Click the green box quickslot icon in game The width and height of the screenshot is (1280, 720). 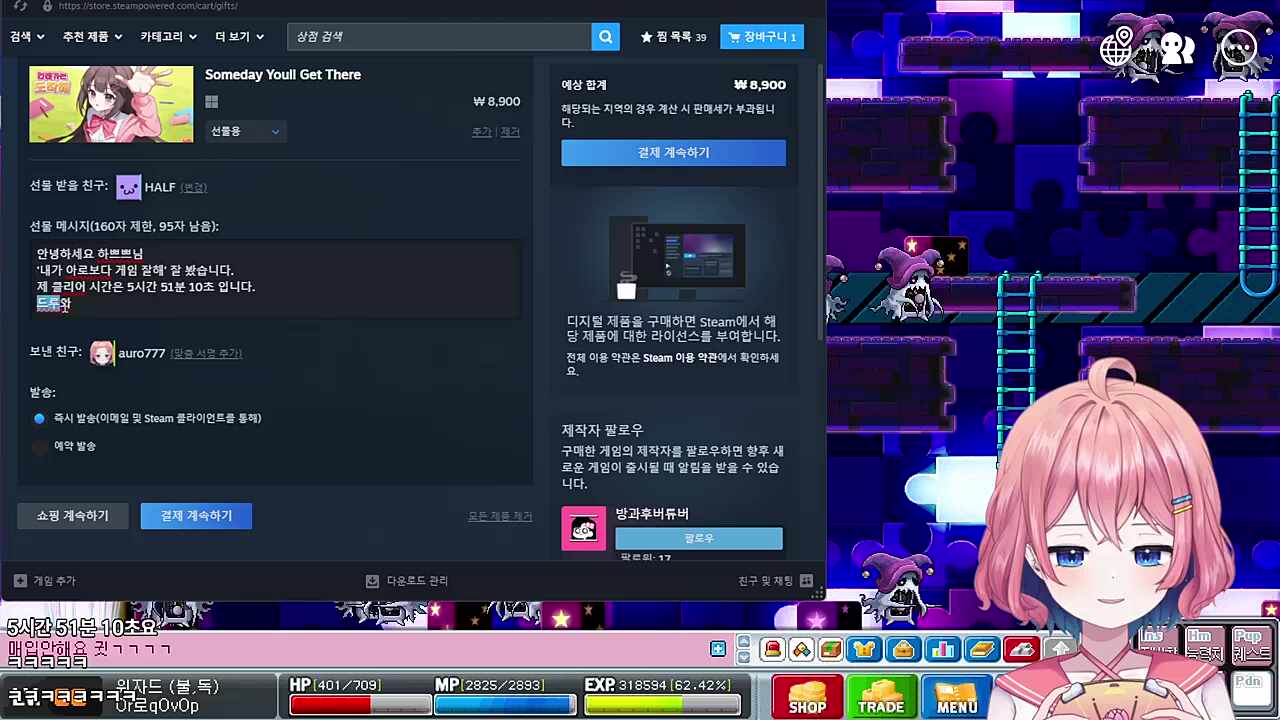click(830, 650)
